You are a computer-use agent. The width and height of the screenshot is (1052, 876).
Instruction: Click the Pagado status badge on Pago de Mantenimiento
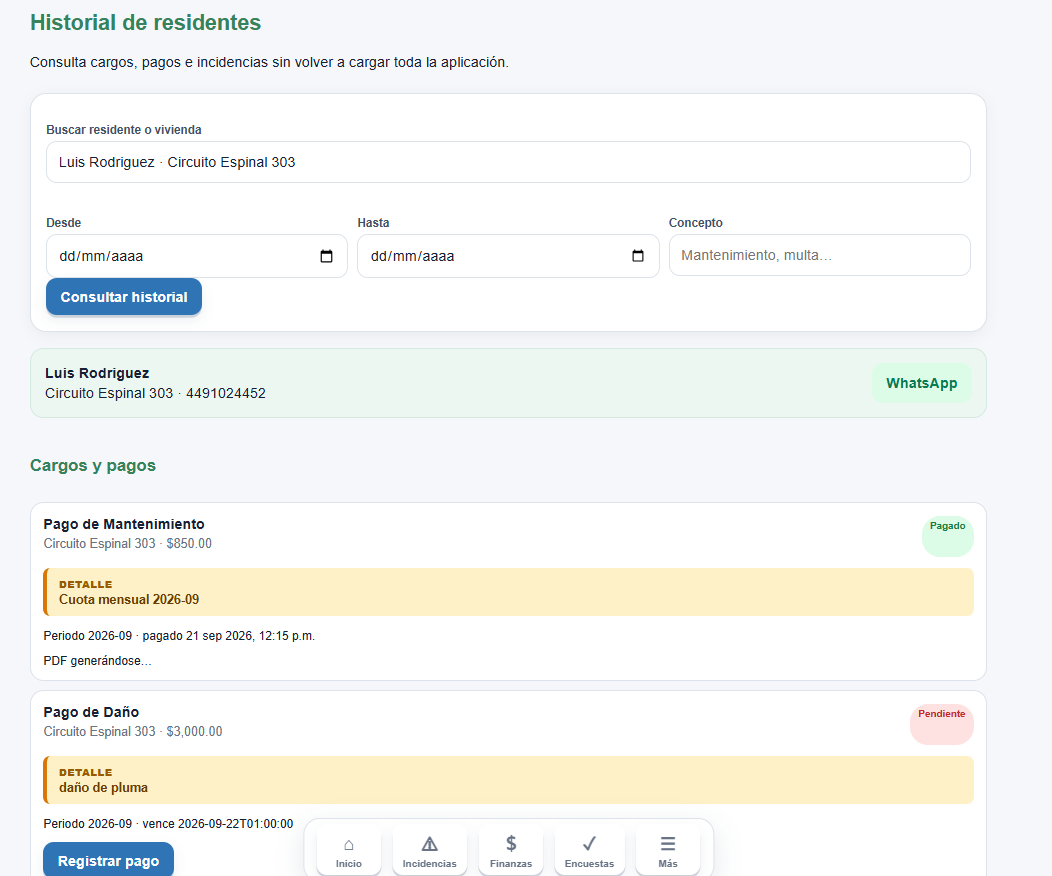(x=948, y=537)
